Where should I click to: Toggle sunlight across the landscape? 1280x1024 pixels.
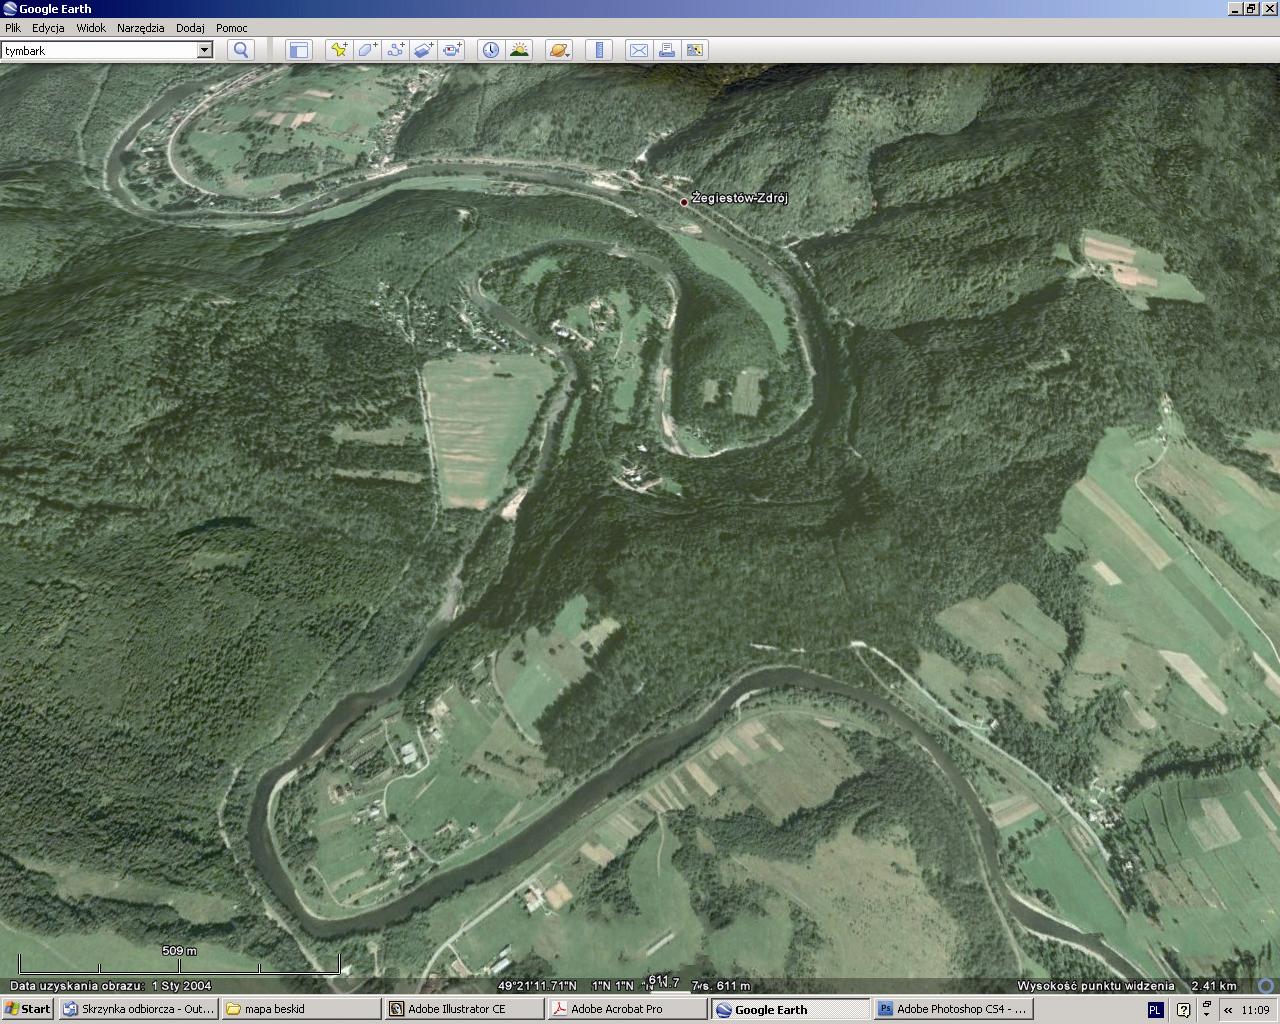click(519, 50)
